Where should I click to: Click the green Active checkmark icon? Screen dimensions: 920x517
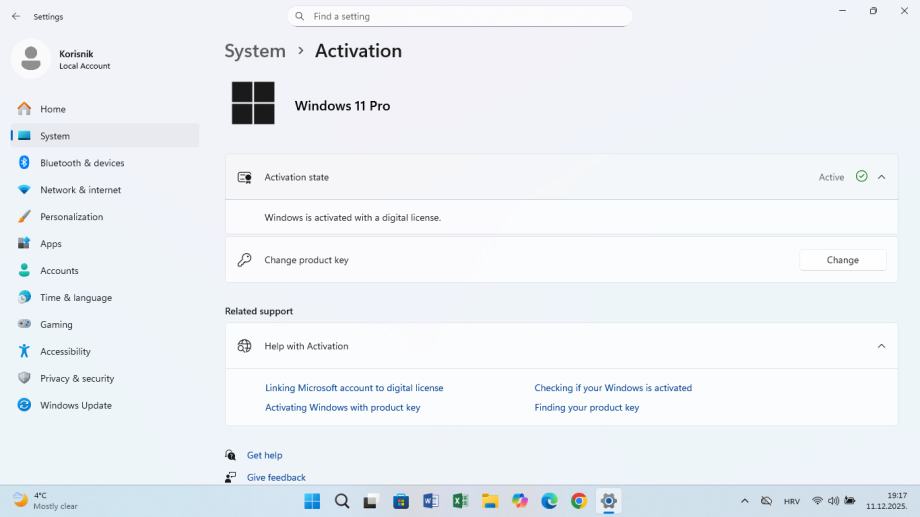tap(861, 177)
